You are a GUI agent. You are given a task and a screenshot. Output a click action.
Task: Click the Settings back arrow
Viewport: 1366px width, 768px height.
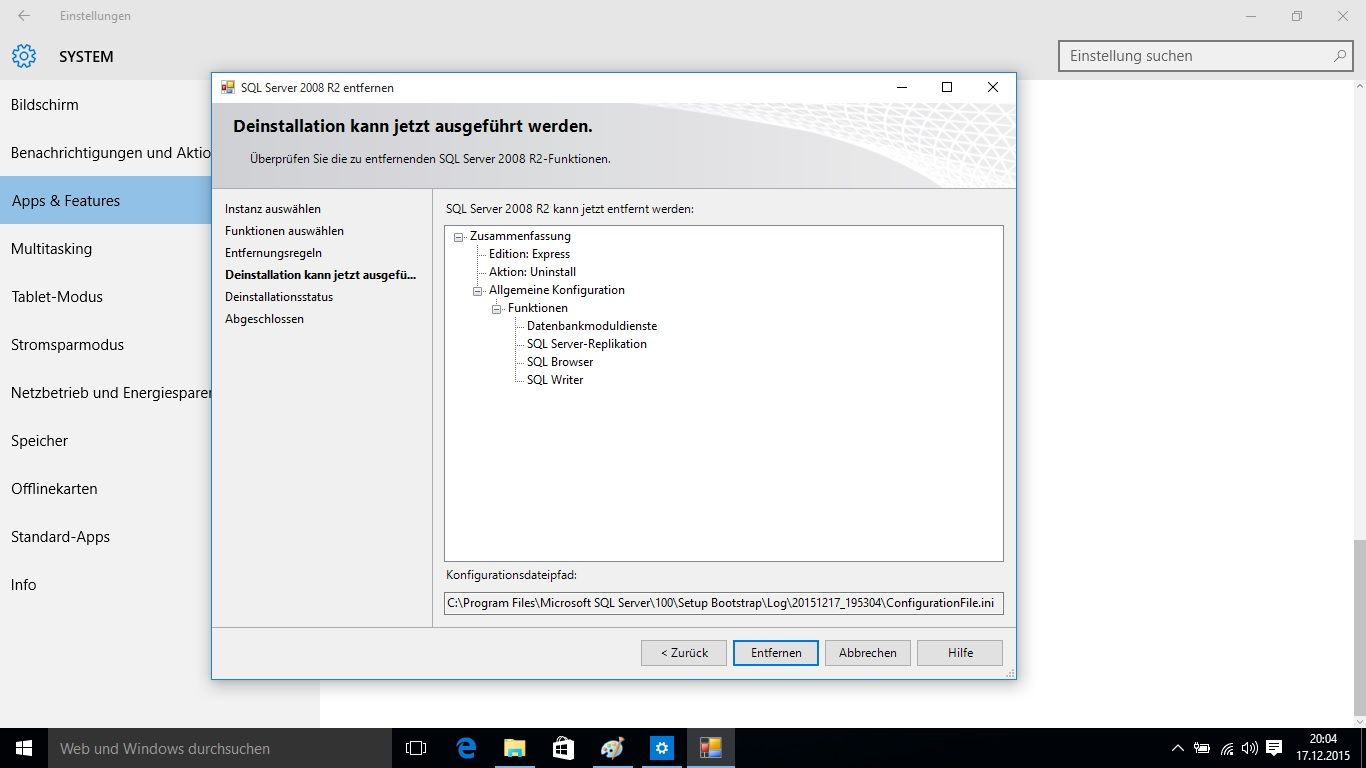click(x=24, y=16)
